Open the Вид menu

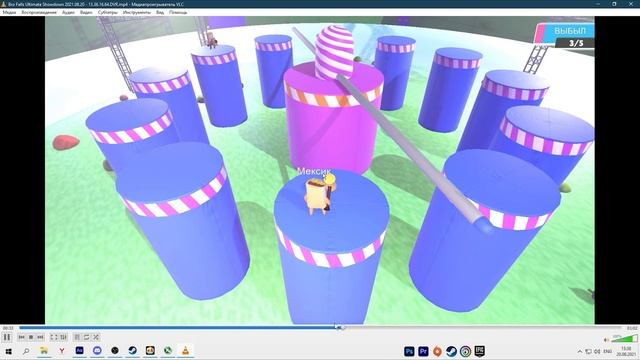pos(160,13)
